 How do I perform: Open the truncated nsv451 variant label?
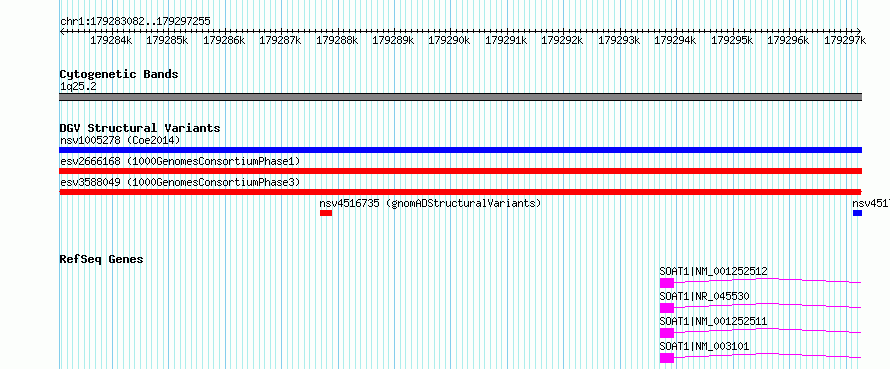(871, 203)
